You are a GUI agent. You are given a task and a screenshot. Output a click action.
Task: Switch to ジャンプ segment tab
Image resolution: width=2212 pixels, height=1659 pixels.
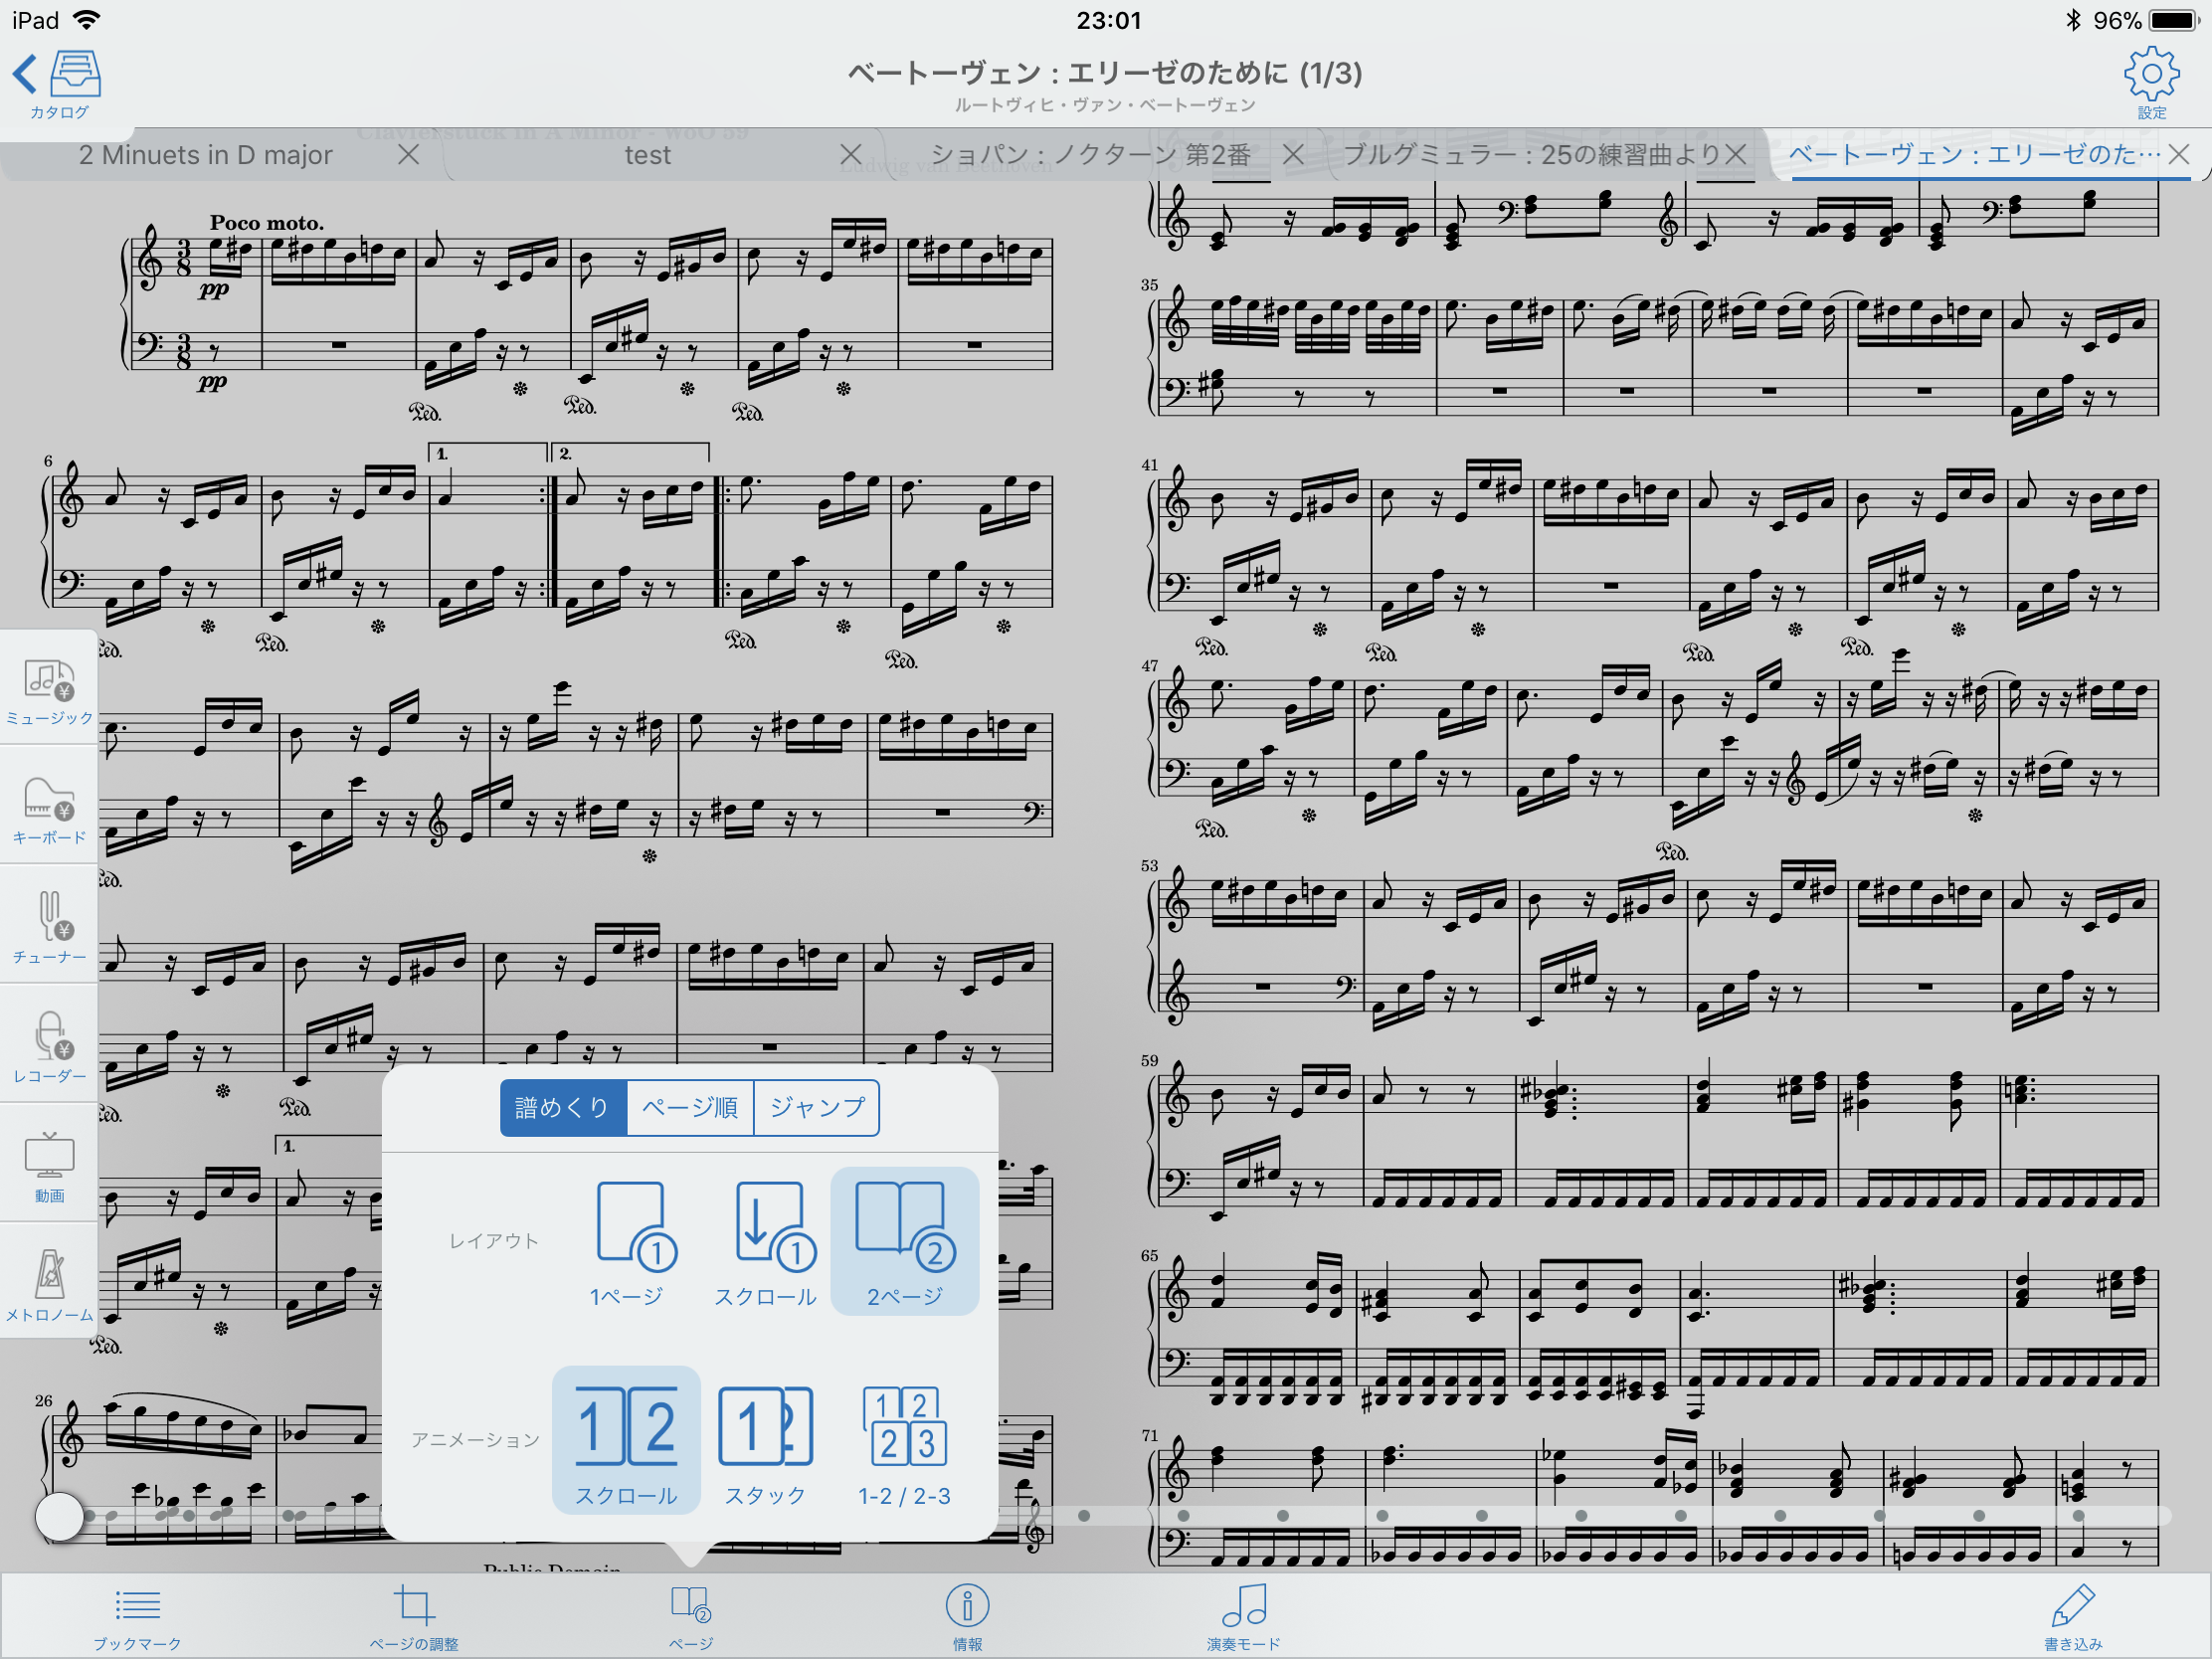click(817, 1107)
